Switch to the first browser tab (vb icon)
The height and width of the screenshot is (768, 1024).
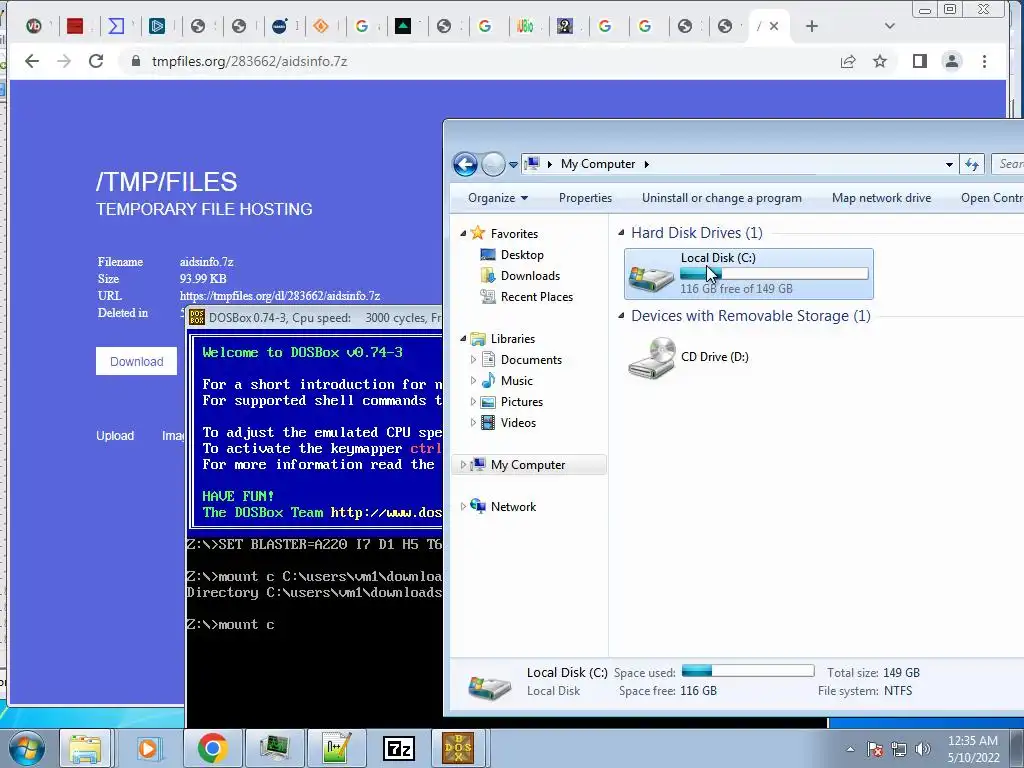click(x=33, y=26)
